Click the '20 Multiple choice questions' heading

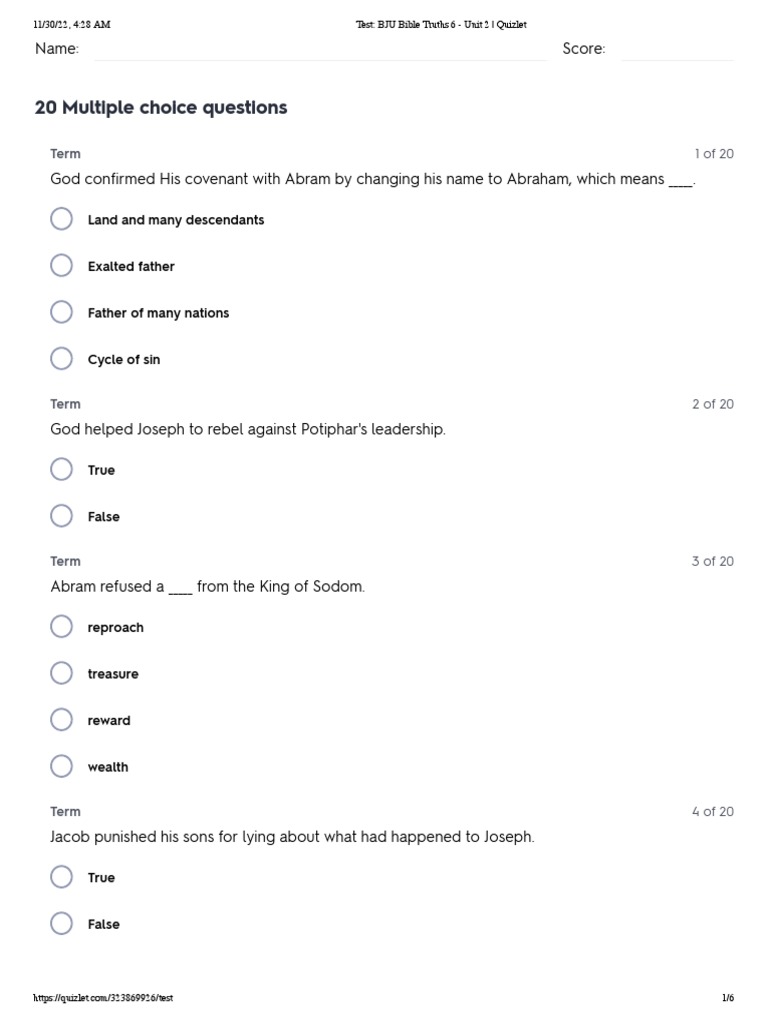click(x=161, y=108)
